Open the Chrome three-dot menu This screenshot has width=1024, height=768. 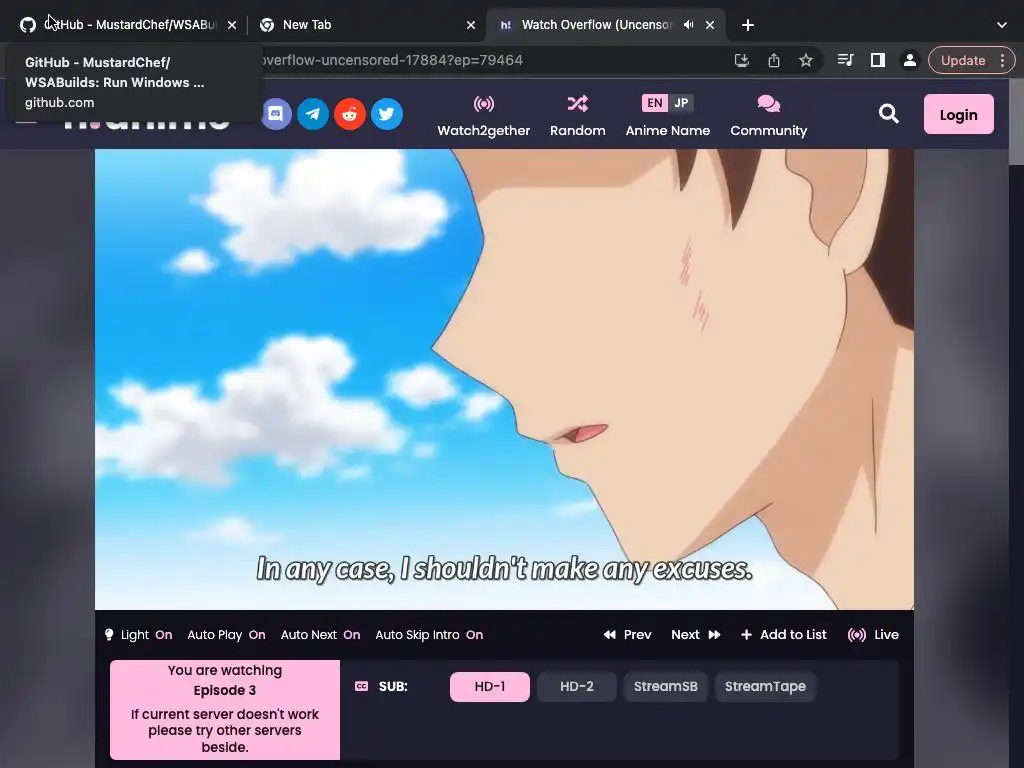coord(1002,61)
